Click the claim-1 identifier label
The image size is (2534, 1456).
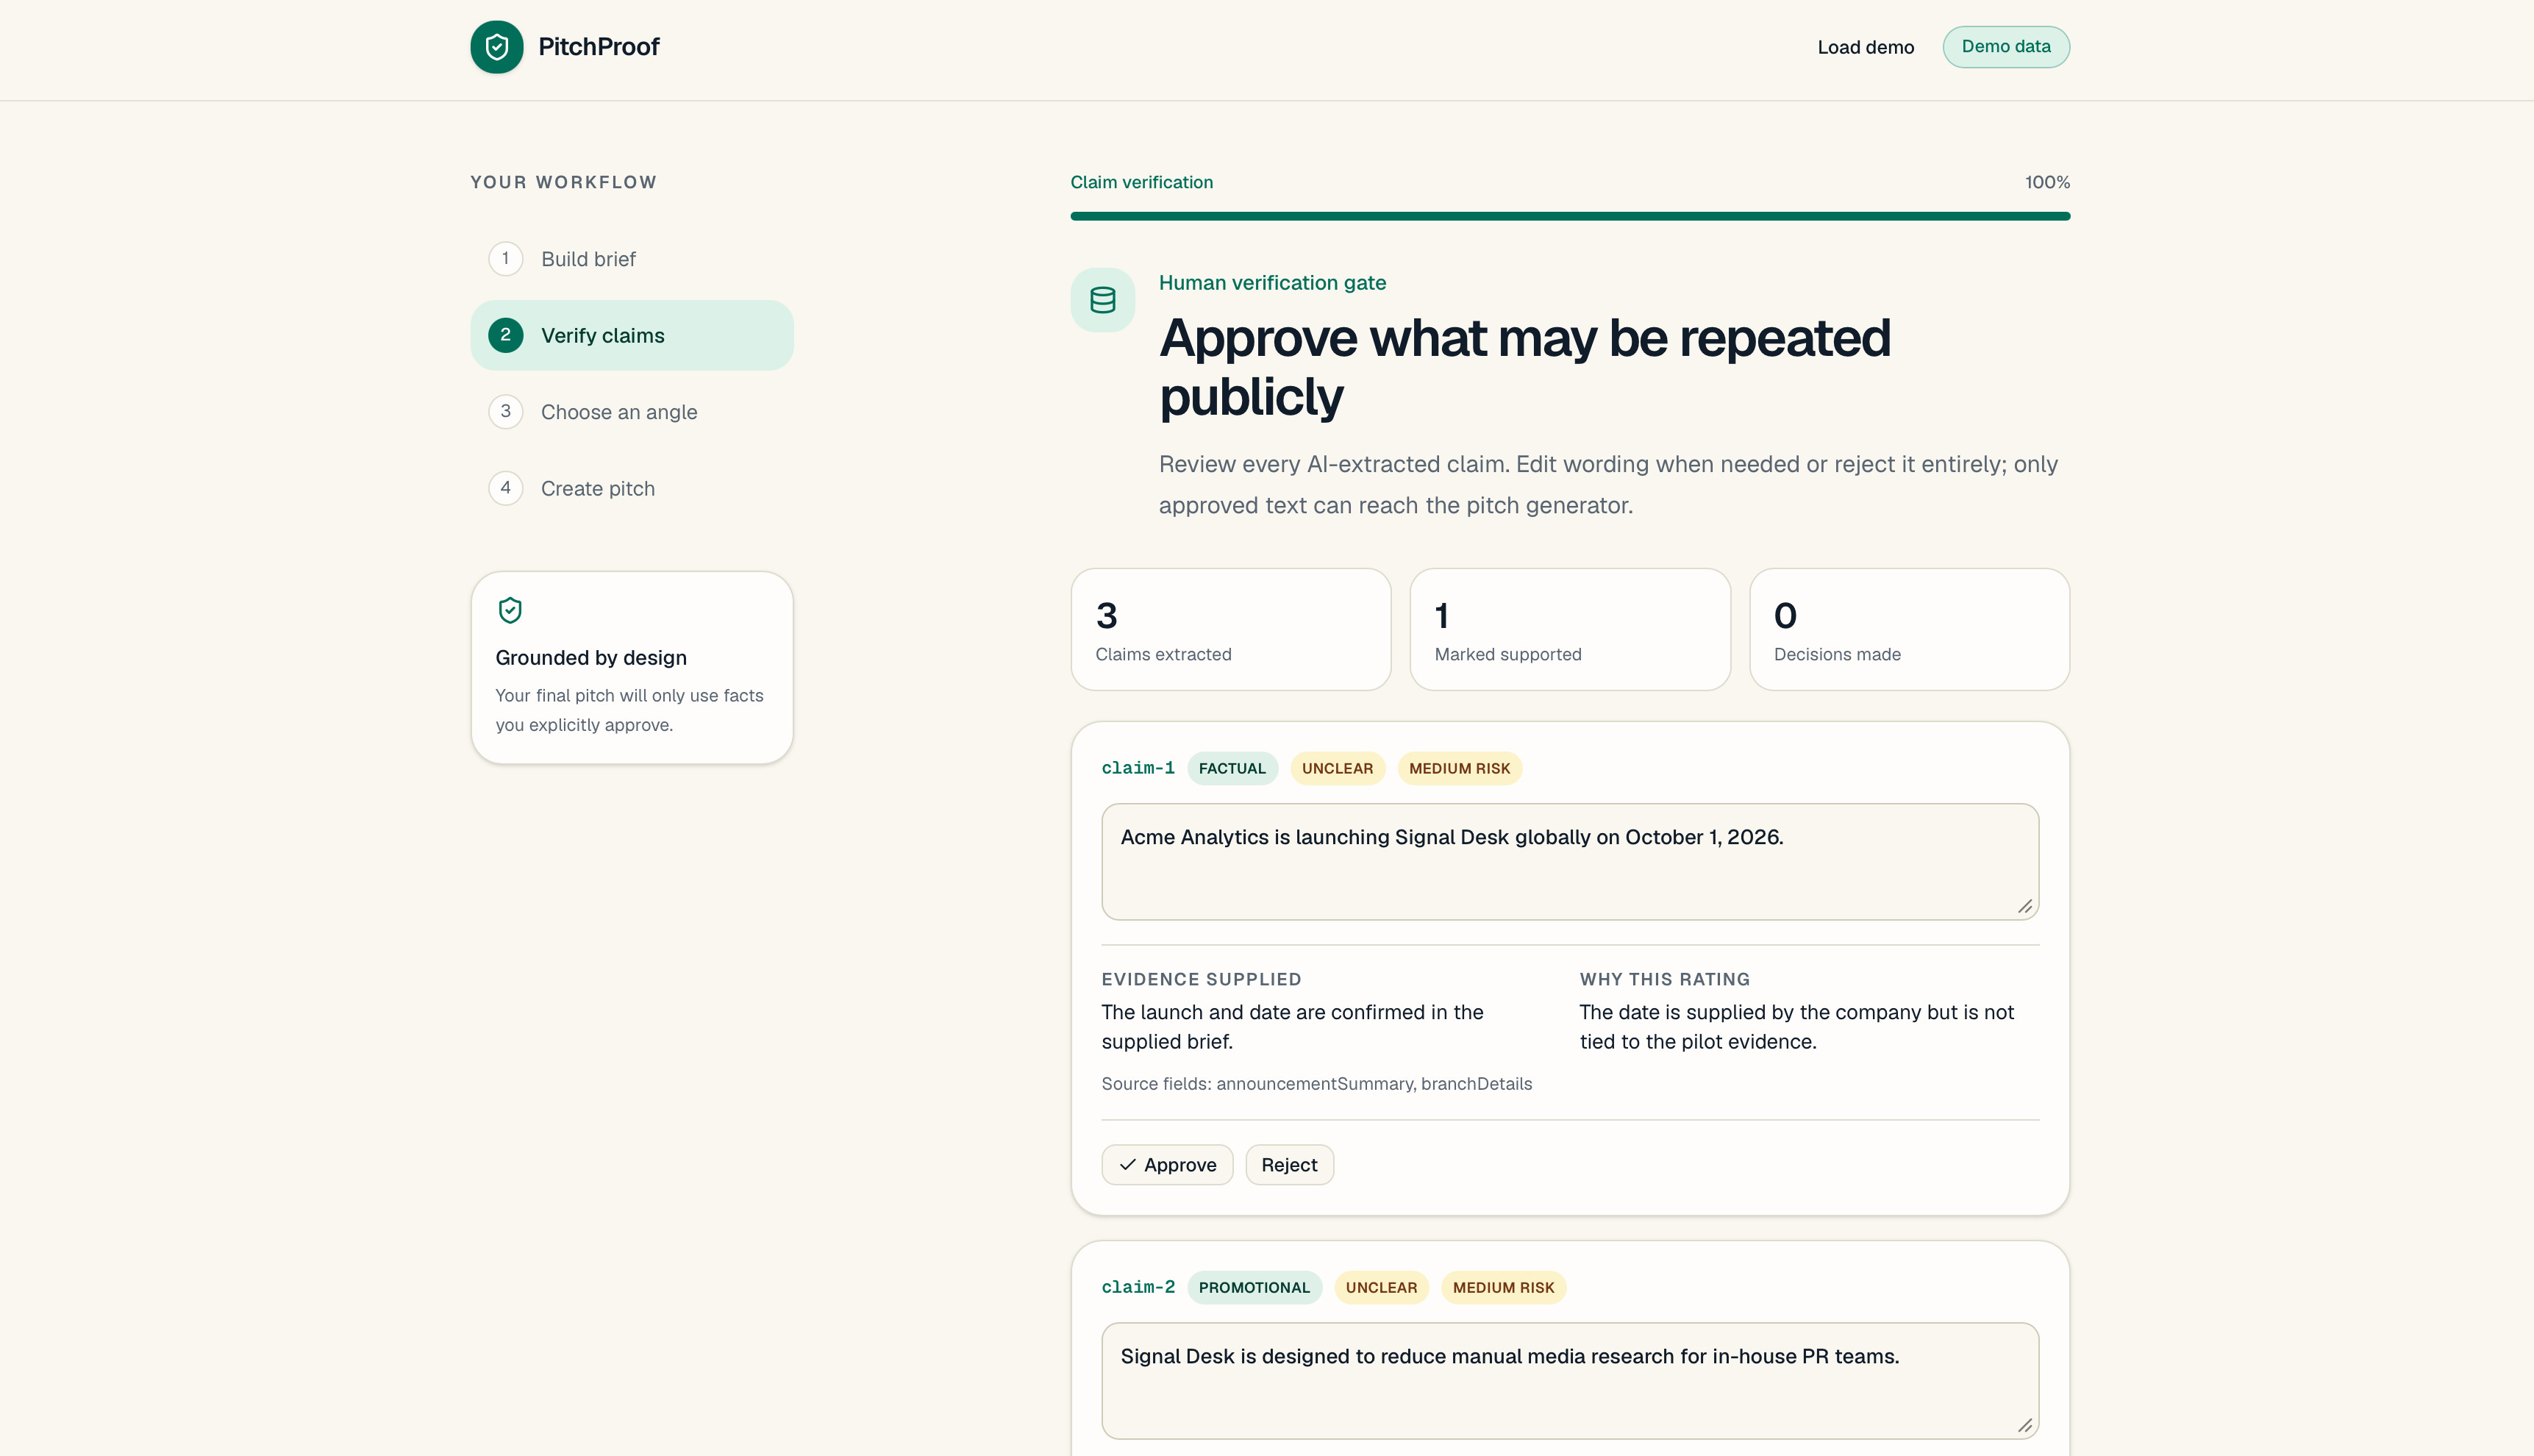(1138, 769)
